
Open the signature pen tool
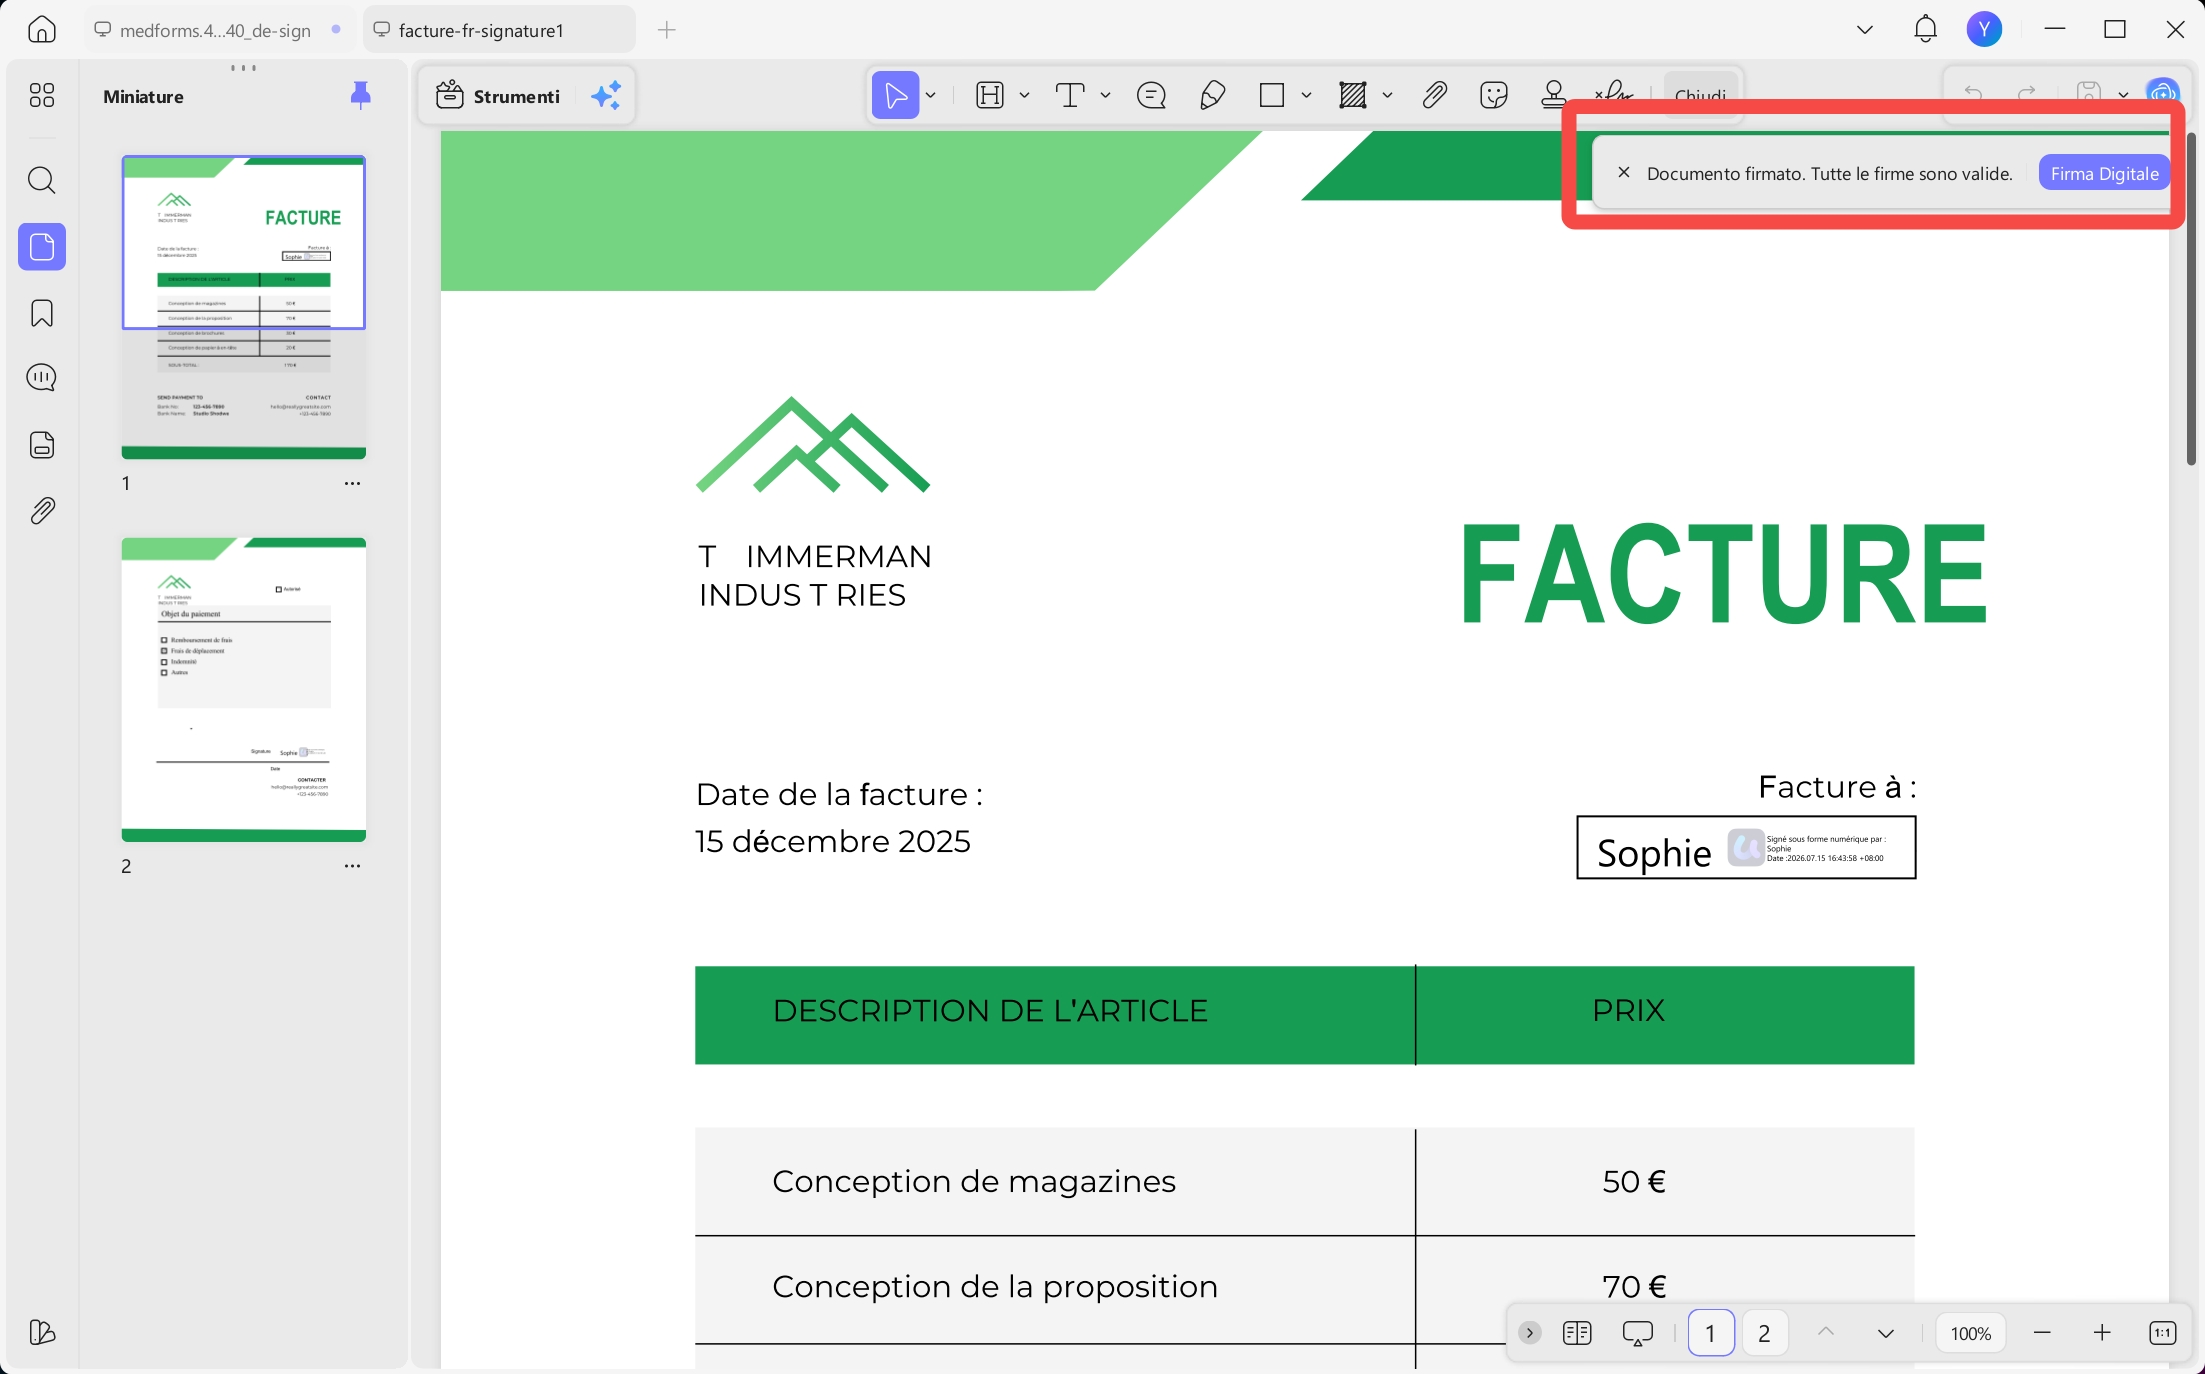click(1613, 94)
